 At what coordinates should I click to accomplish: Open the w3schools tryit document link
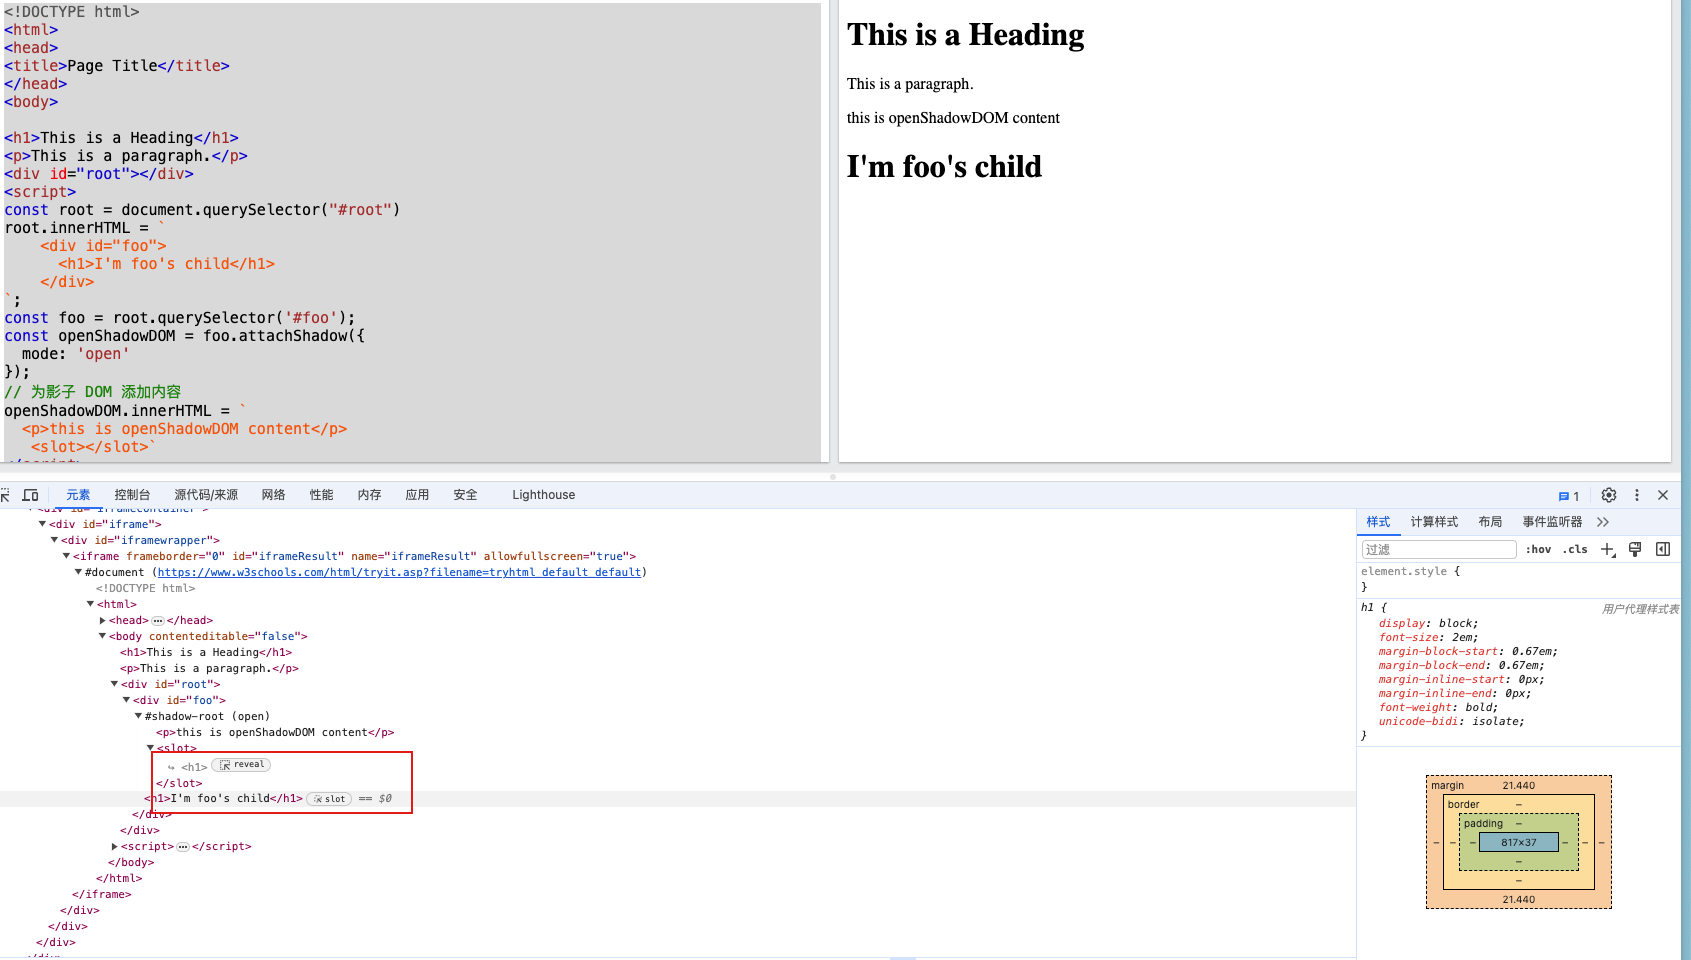point(400,573)
